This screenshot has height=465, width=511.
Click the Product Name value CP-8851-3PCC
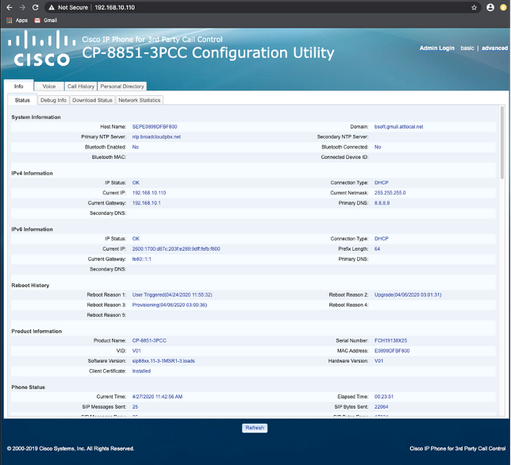tap(149, 340)
